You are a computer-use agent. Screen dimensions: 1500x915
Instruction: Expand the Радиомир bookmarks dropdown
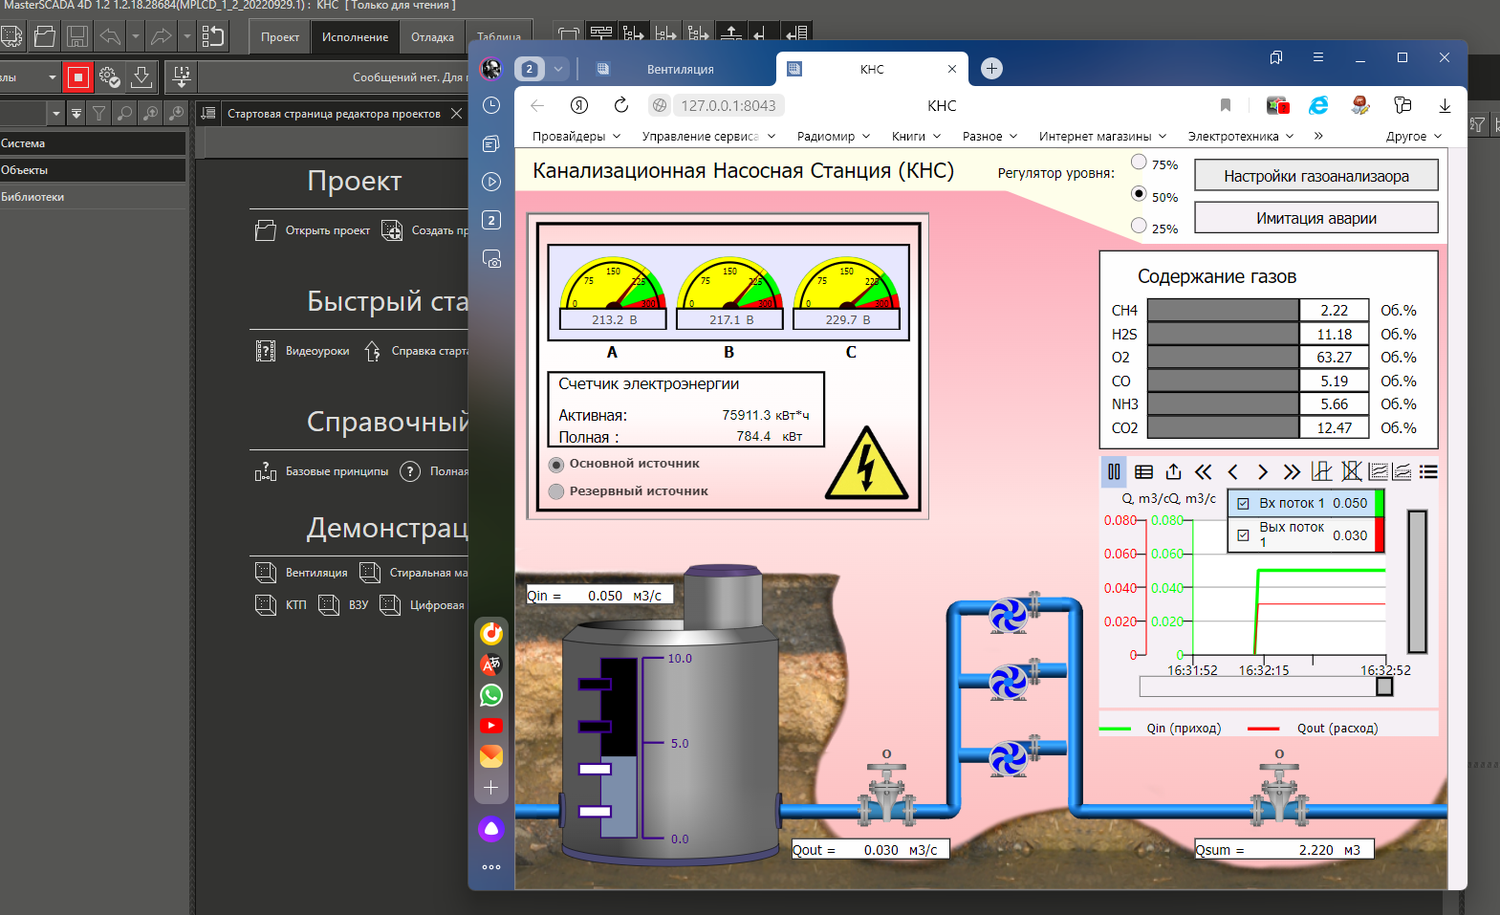pyautogui.click(x=833, y=136)
